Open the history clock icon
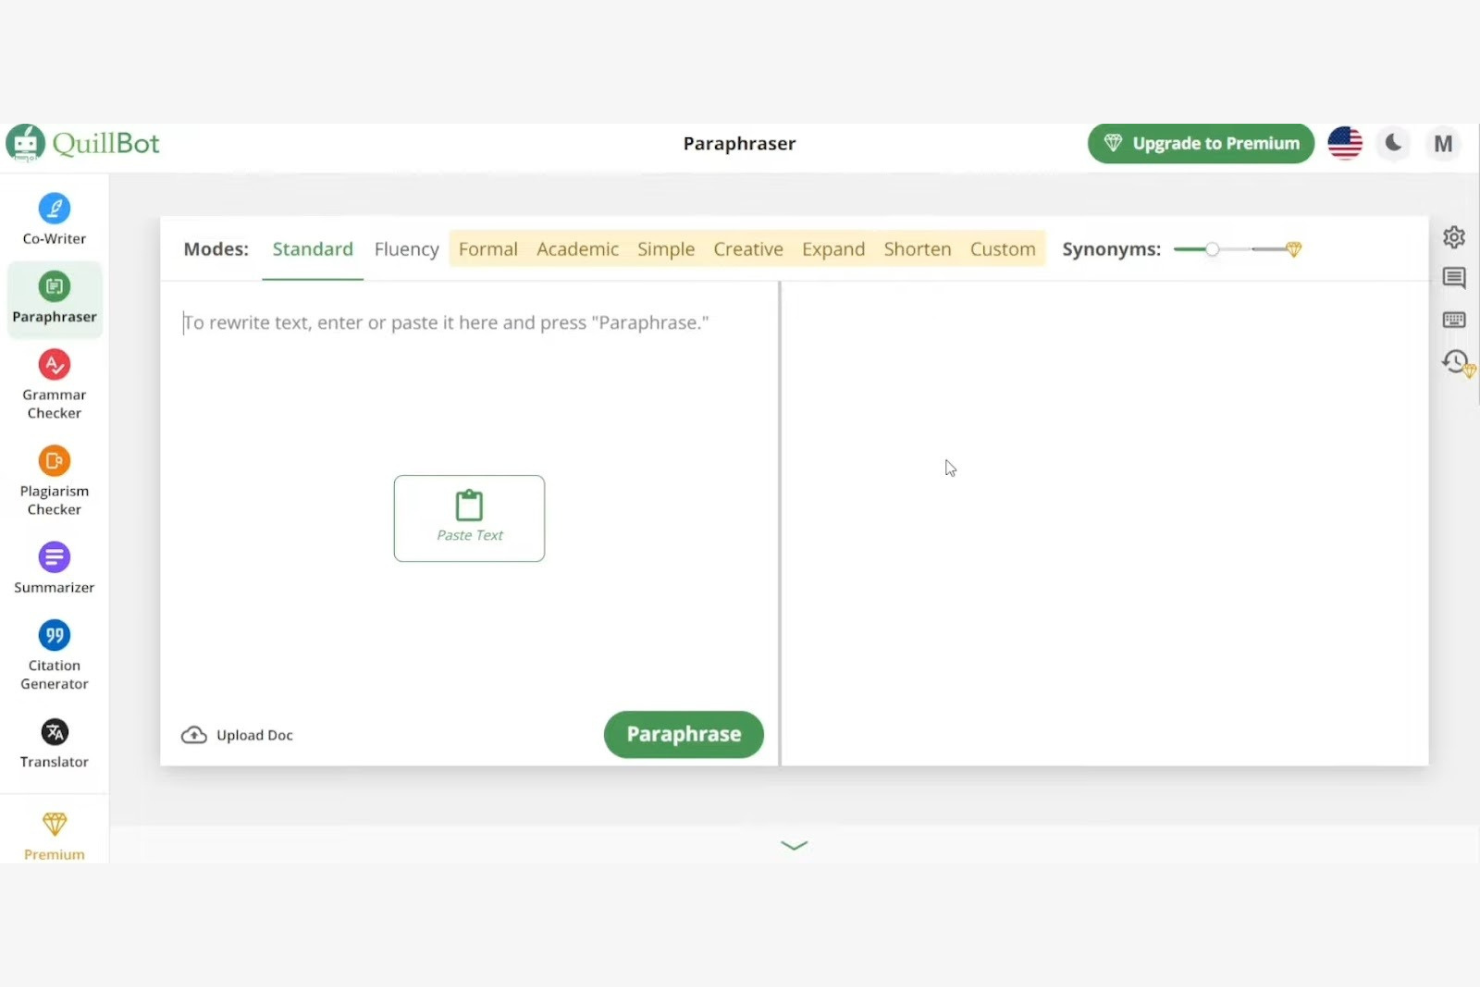This screenshot has height=987, width=1480. 1456,361
